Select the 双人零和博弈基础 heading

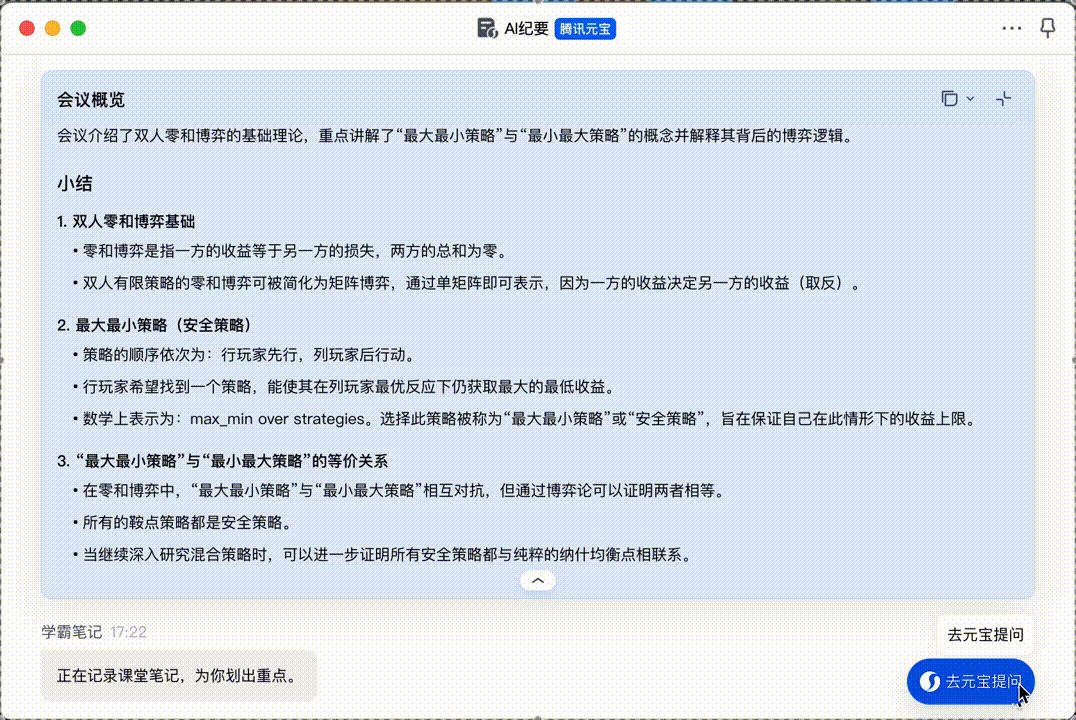coord(125,221)
